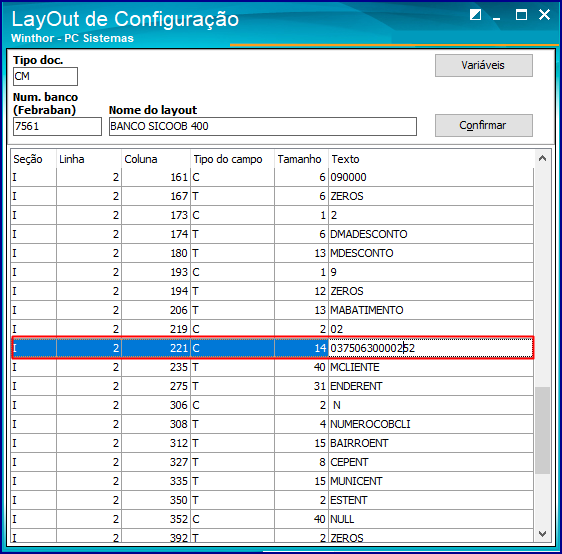Select the ESTENT text cell

(431, 500)
